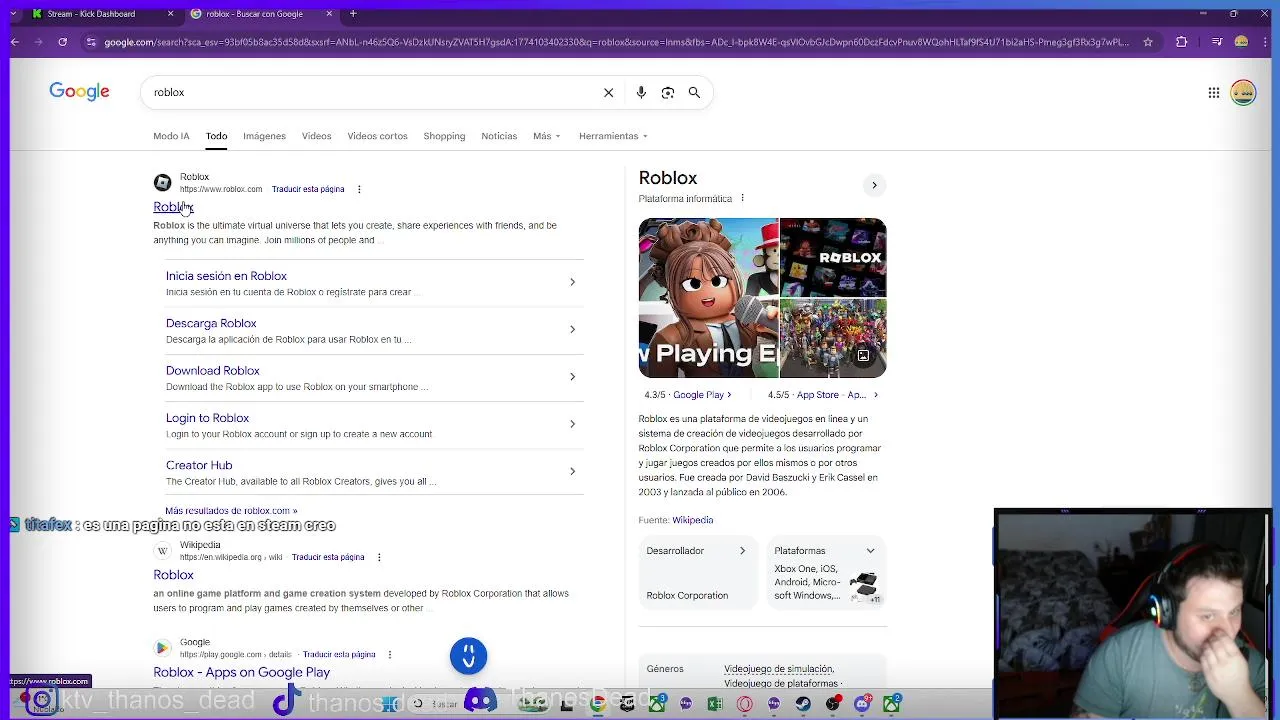Screen dimensions: 1280x720
Task: Open new browser tab
Action: click(353, 14)
